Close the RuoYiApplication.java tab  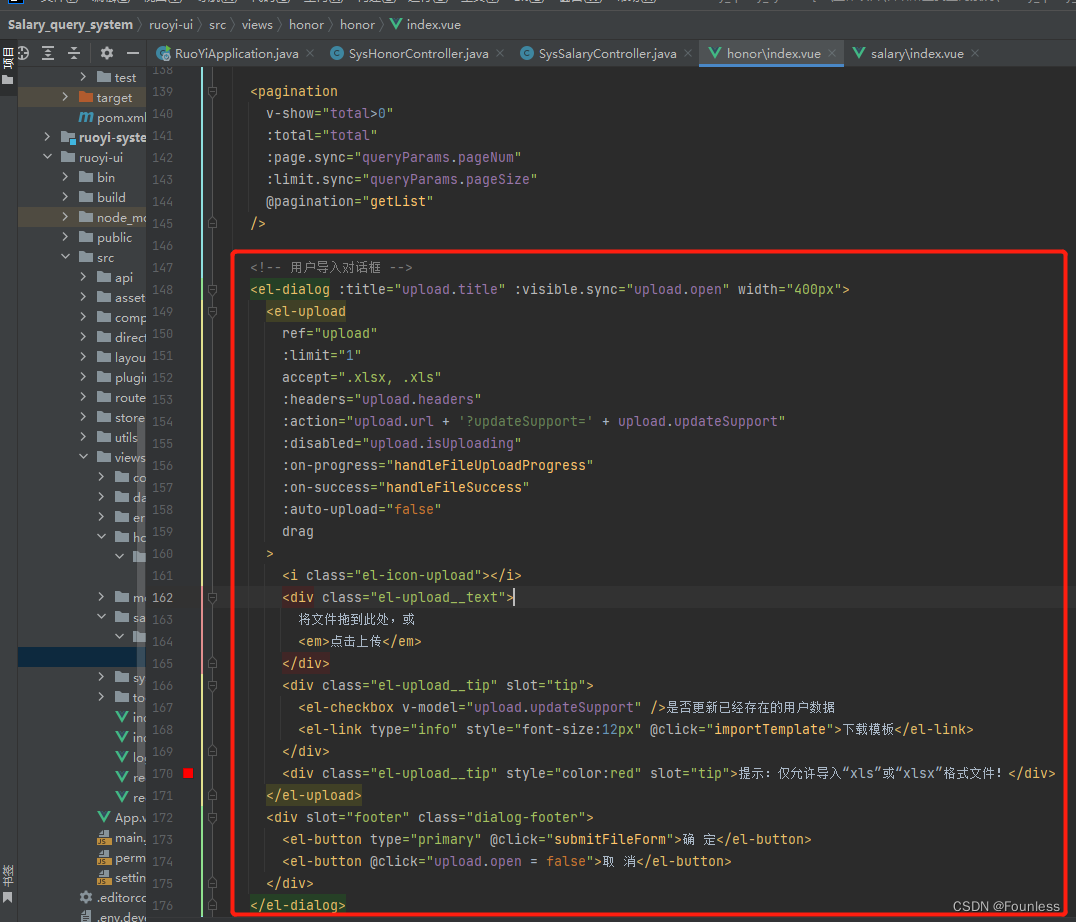[310, 54]
